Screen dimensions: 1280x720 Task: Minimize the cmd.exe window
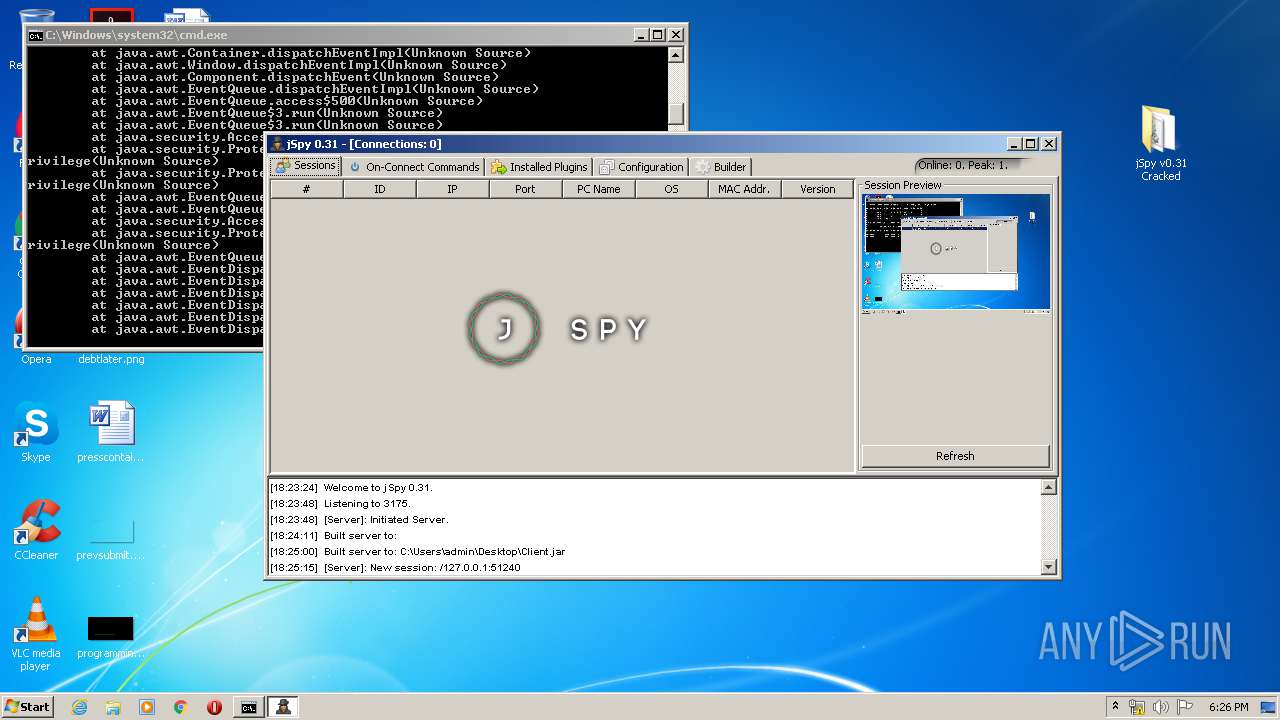point(641,35)
